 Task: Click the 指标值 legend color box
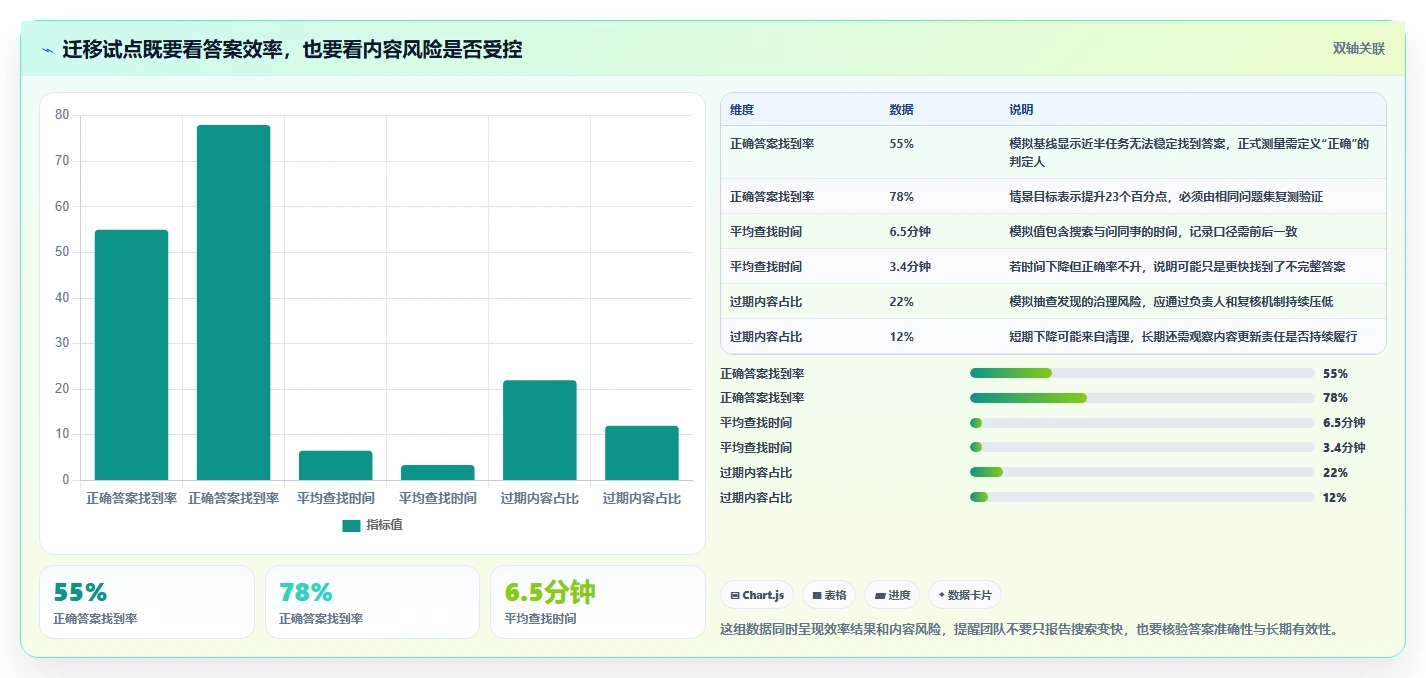pos(351,525)
